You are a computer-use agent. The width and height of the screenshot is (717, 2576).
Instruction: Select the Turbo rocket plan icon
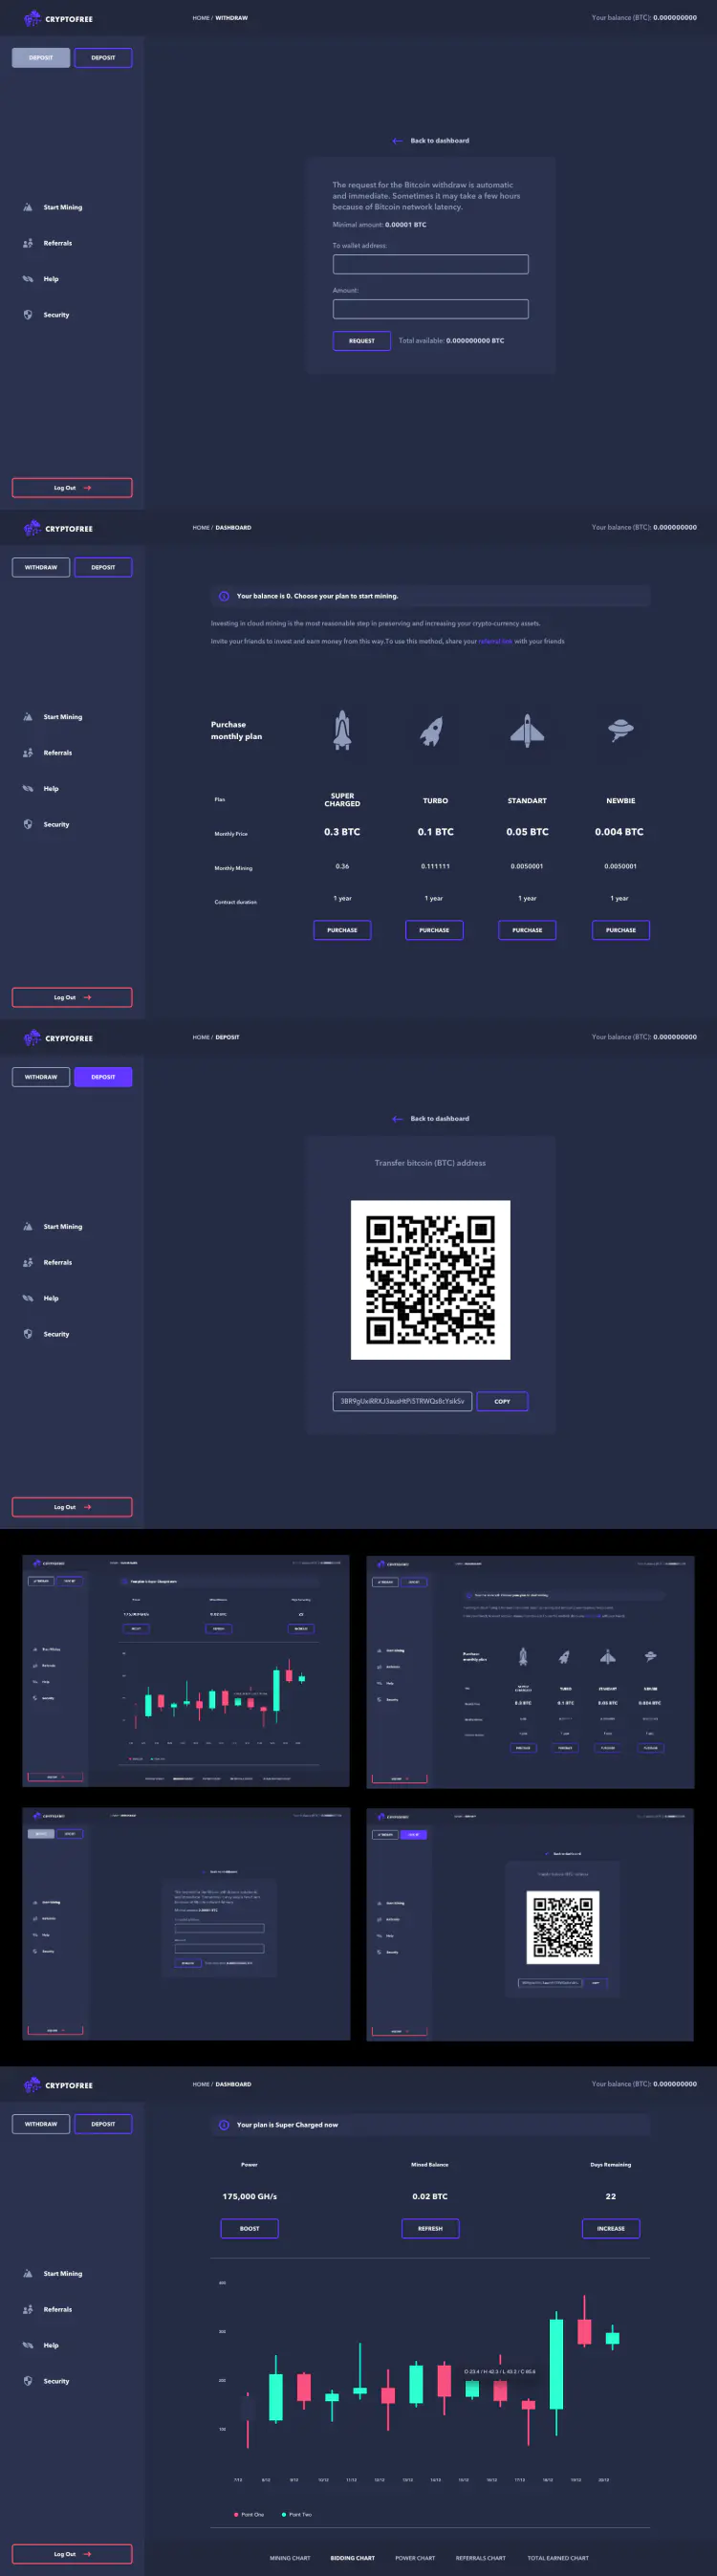coord(431,732)
